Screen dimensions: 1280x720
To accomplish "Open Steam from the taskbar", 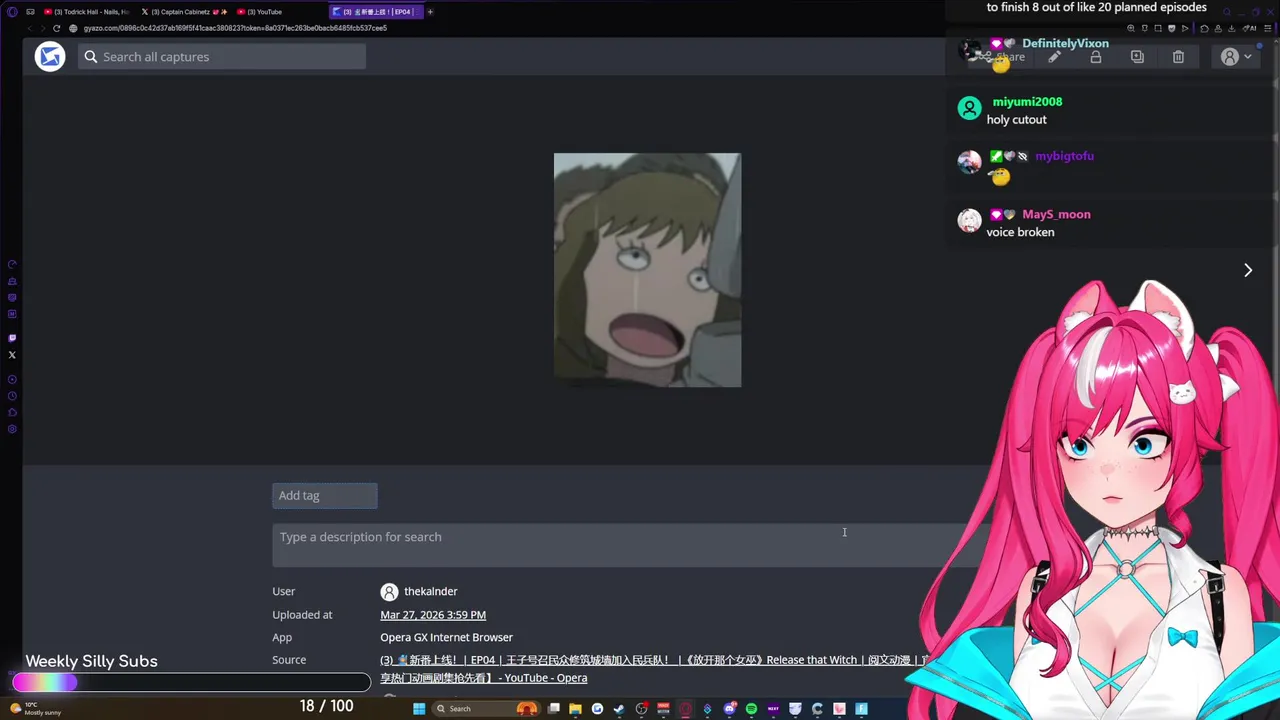I will pyautogui.click(x=619, y=709).
